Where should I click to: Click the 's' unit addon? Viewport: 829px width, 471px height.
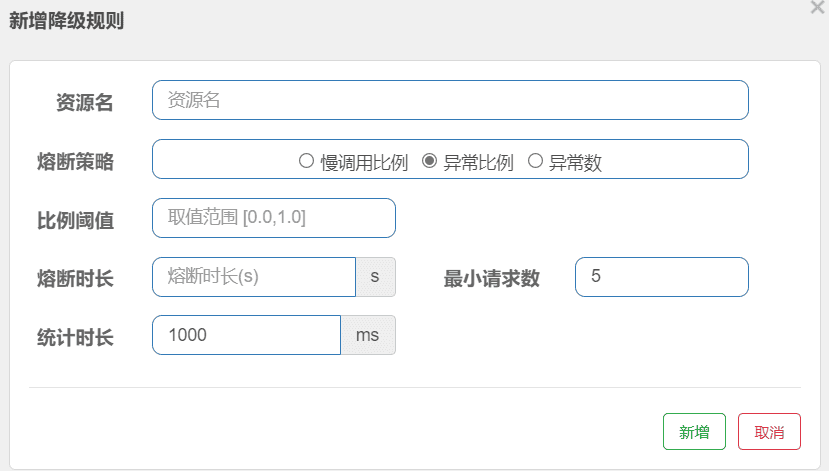[376, 277]
